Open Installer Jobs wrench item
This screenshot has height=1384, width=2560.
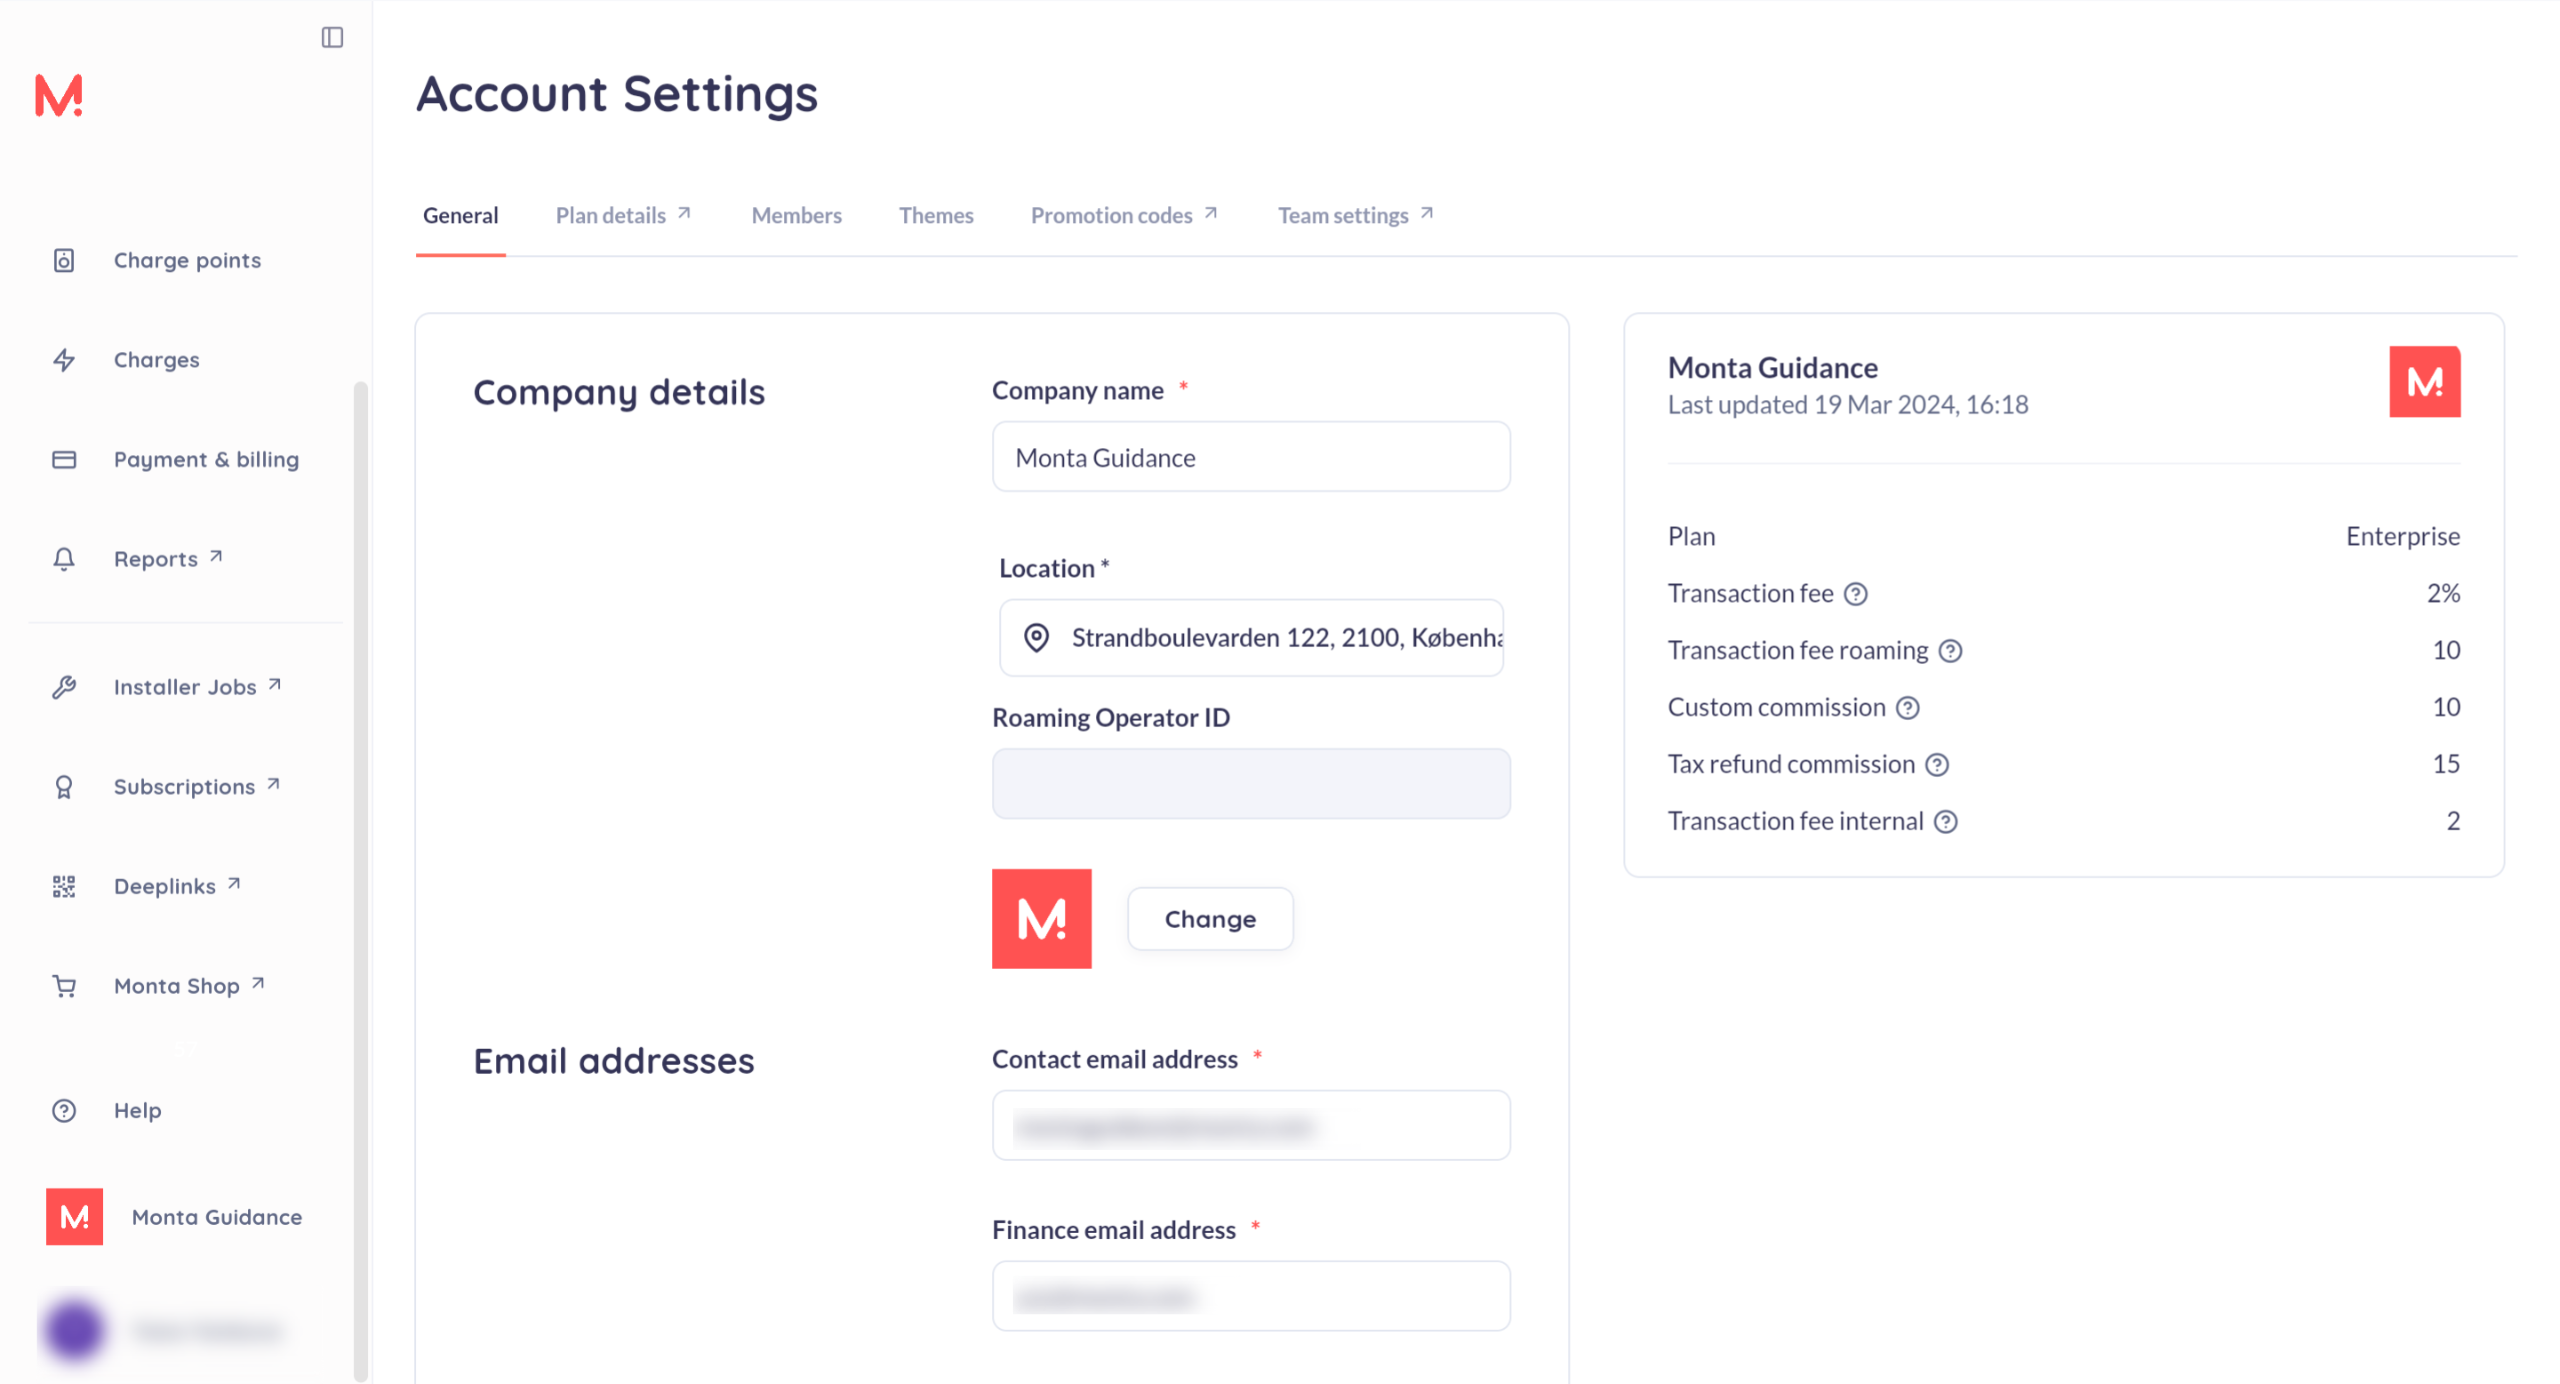tap(185, 687)
